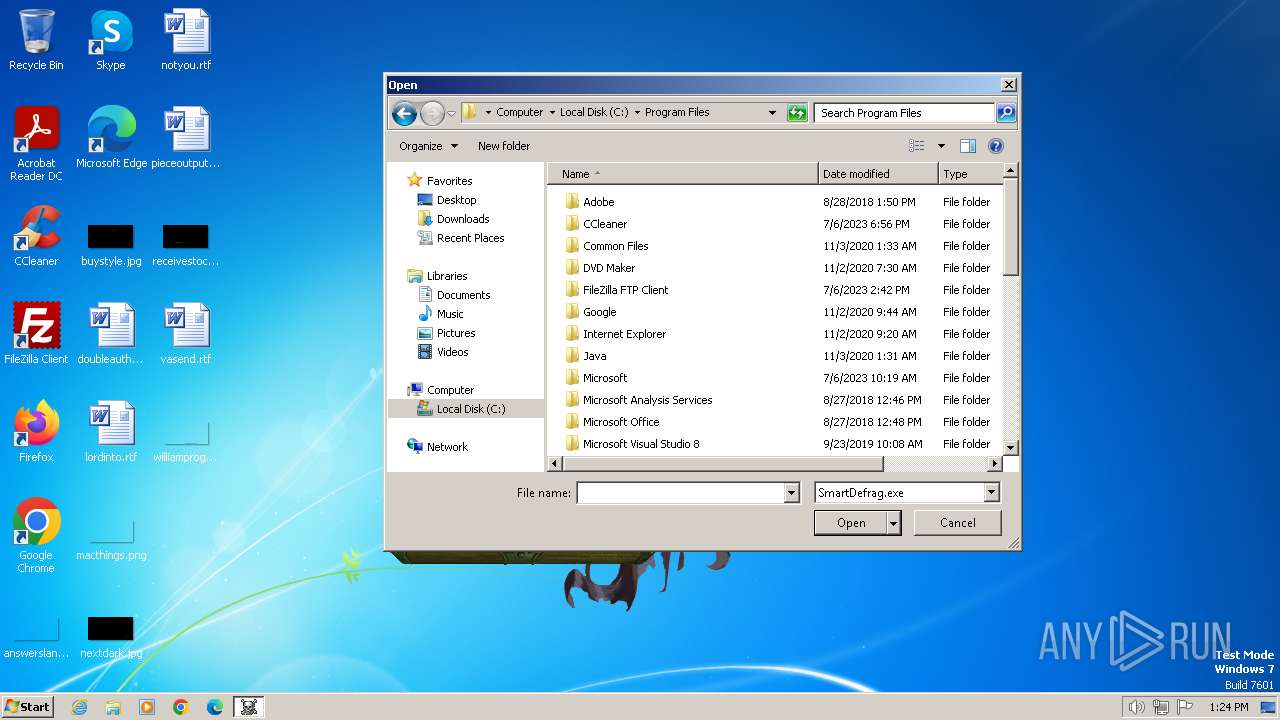The height and width of the screenshot is (720, 1280).
Task: Select Recent Places in navigation pane
Action: [x=470, y=238]
